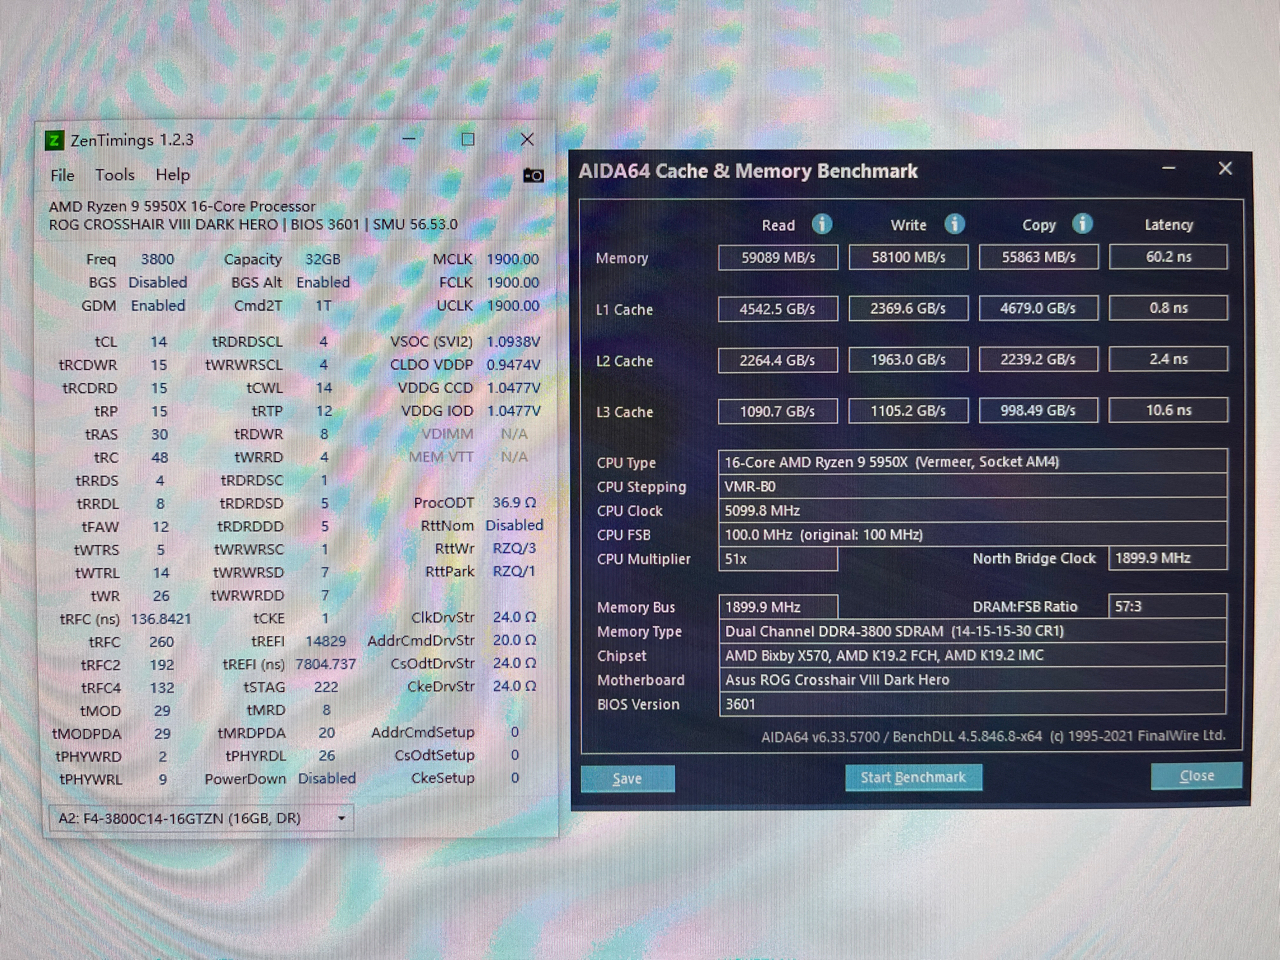The height and width of the screenshot is (960, 1280).
Task: Click the tRAS value 30
Action: click(159, 434)
